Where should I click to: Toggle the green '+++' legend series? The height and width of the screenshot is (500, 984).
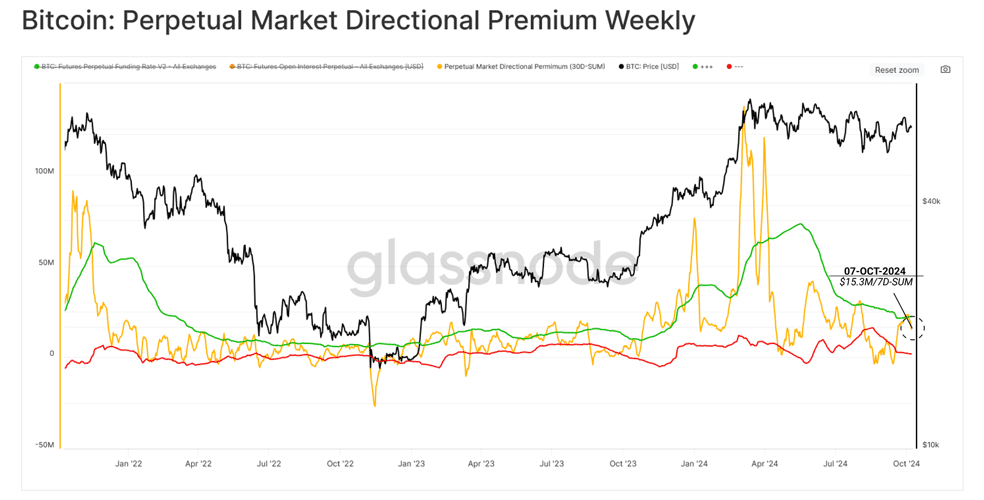point(703,66)
